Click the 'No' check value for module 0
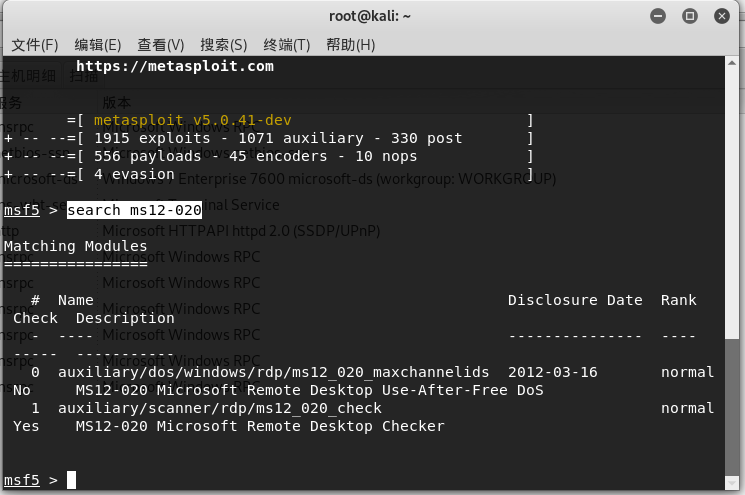 coord(22,390)
